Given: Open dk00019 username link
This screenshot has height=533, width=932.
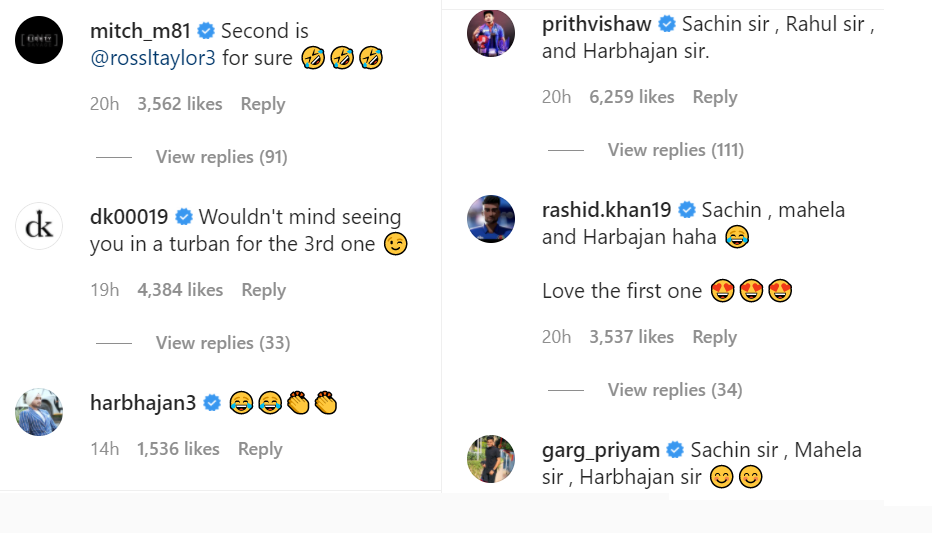Looking at the screenshot, I should click(129, 217).
